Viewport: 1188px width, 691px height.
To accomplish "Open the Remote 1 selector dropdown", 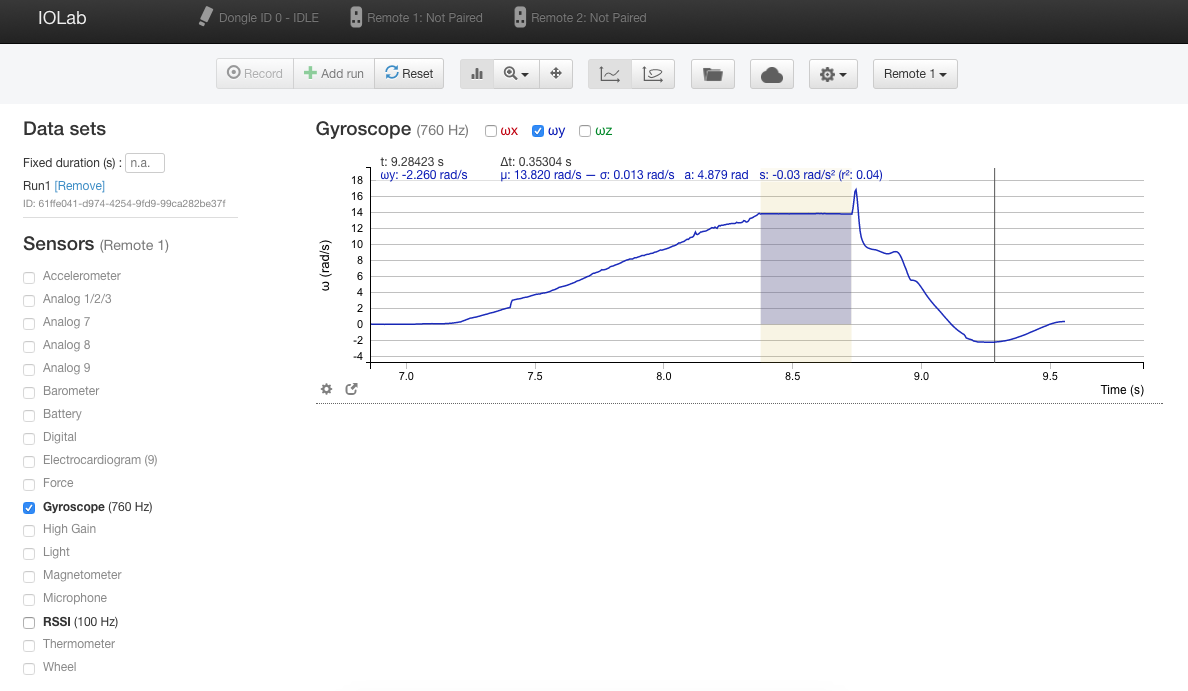I will tap(915, 73).
